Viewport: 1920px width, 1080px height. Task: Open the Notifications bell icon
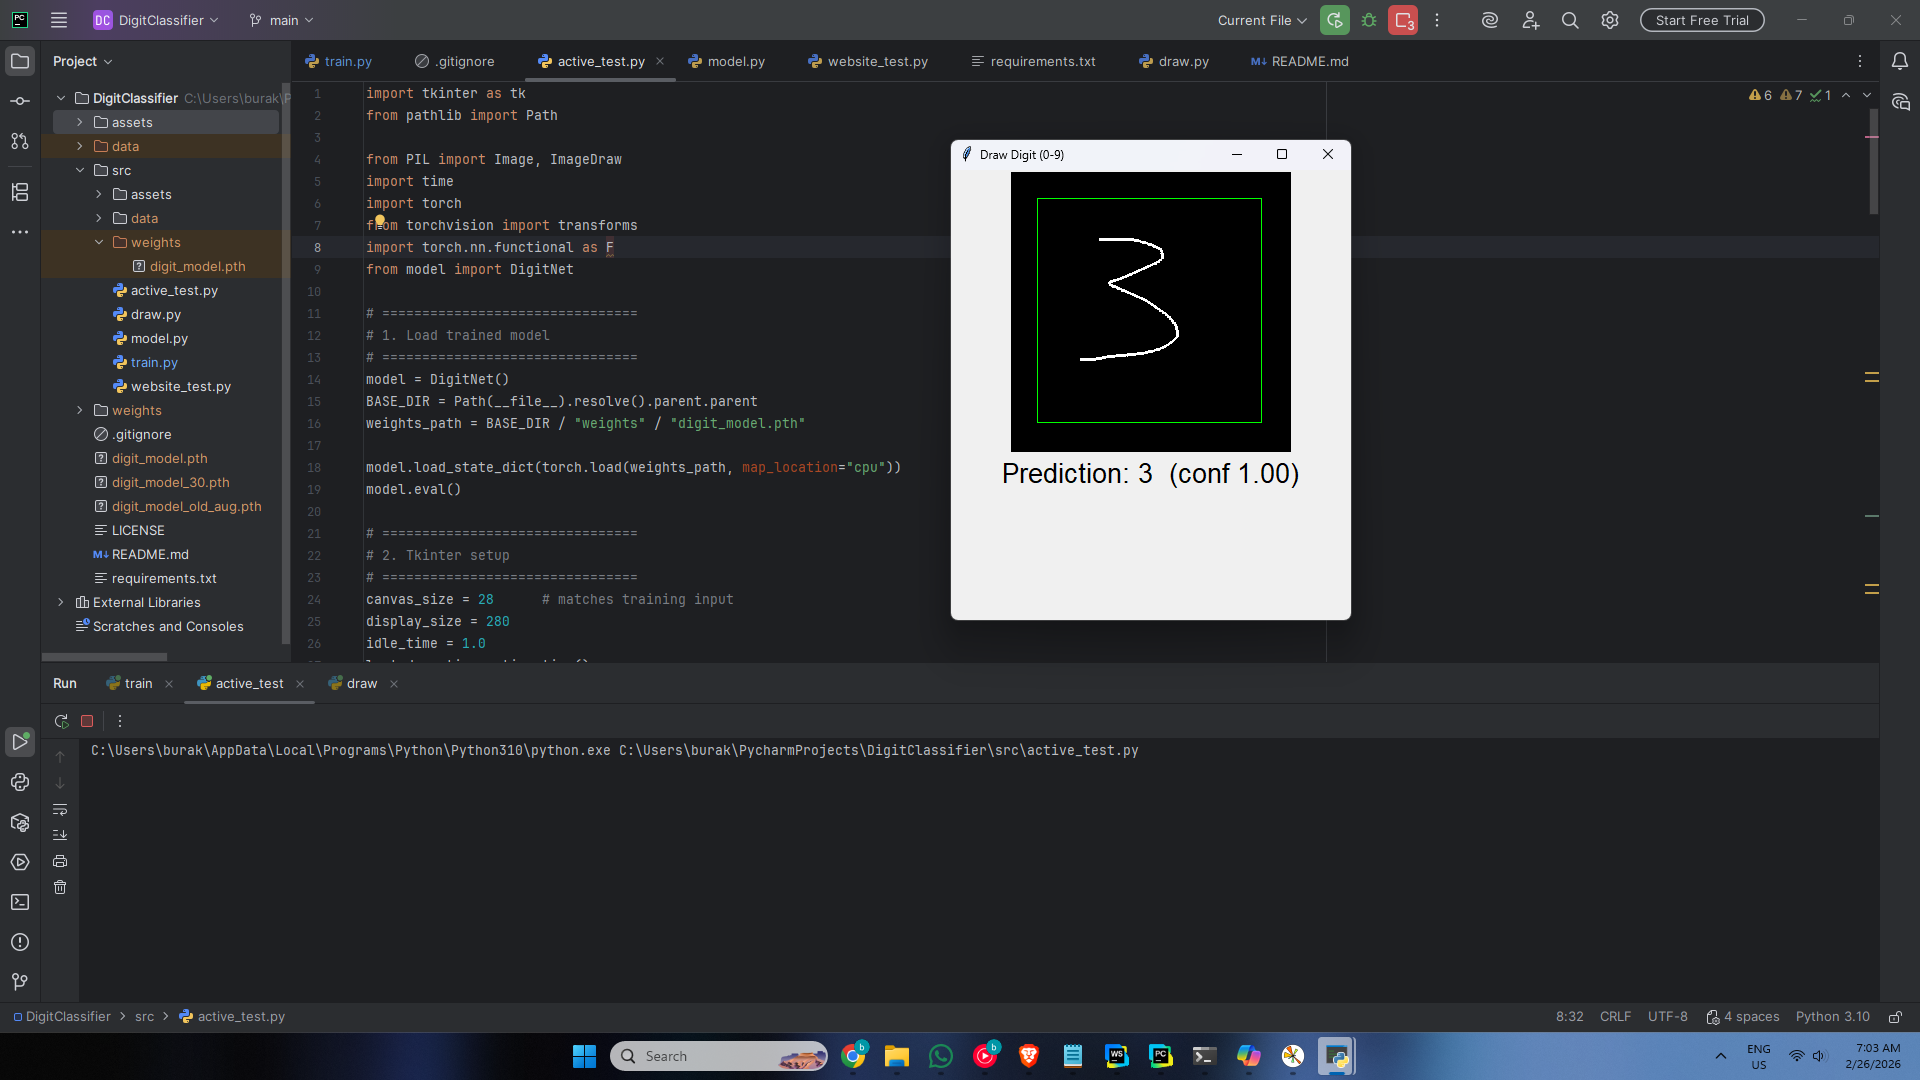(x=1900, y=61)
